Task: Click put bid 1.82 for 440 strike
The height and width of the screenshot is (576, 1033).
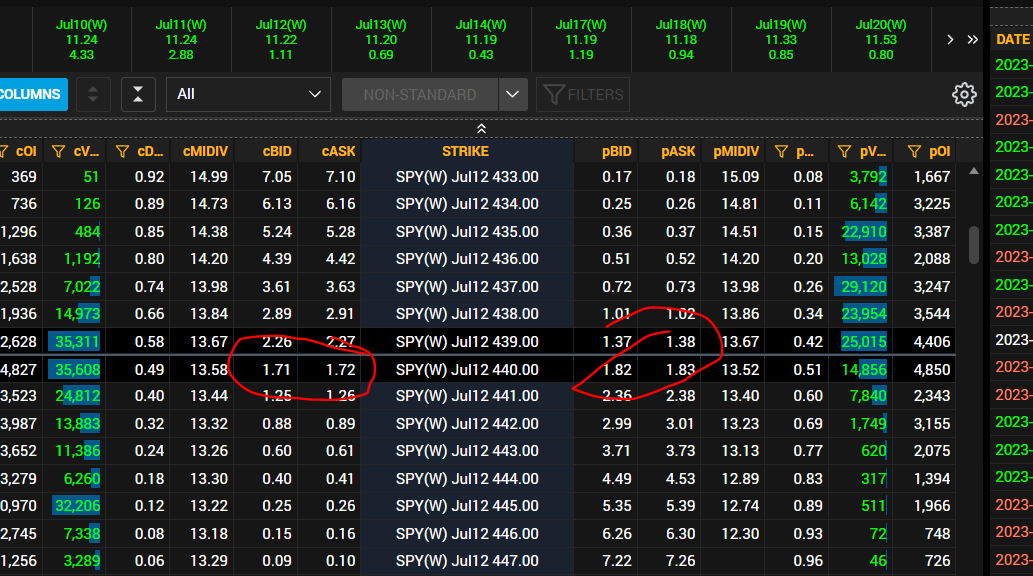Action: click(617, 370)
